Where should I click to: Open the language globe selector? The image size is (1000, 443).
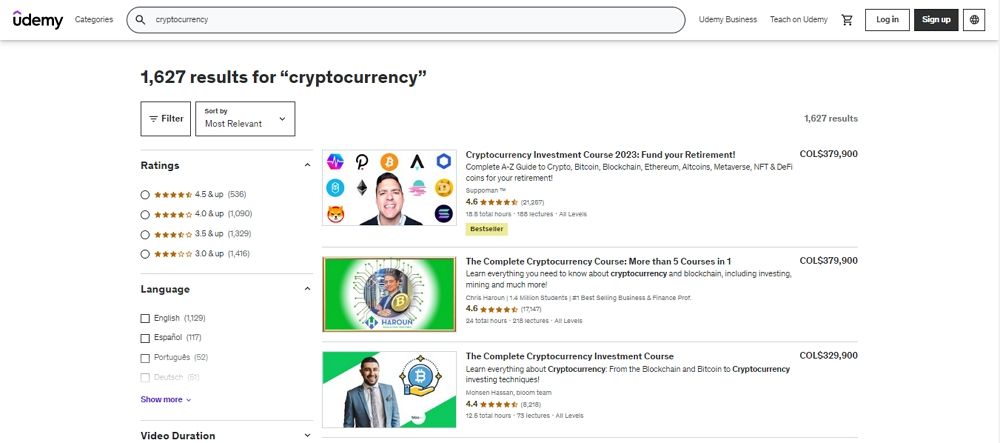click(975, 20)
